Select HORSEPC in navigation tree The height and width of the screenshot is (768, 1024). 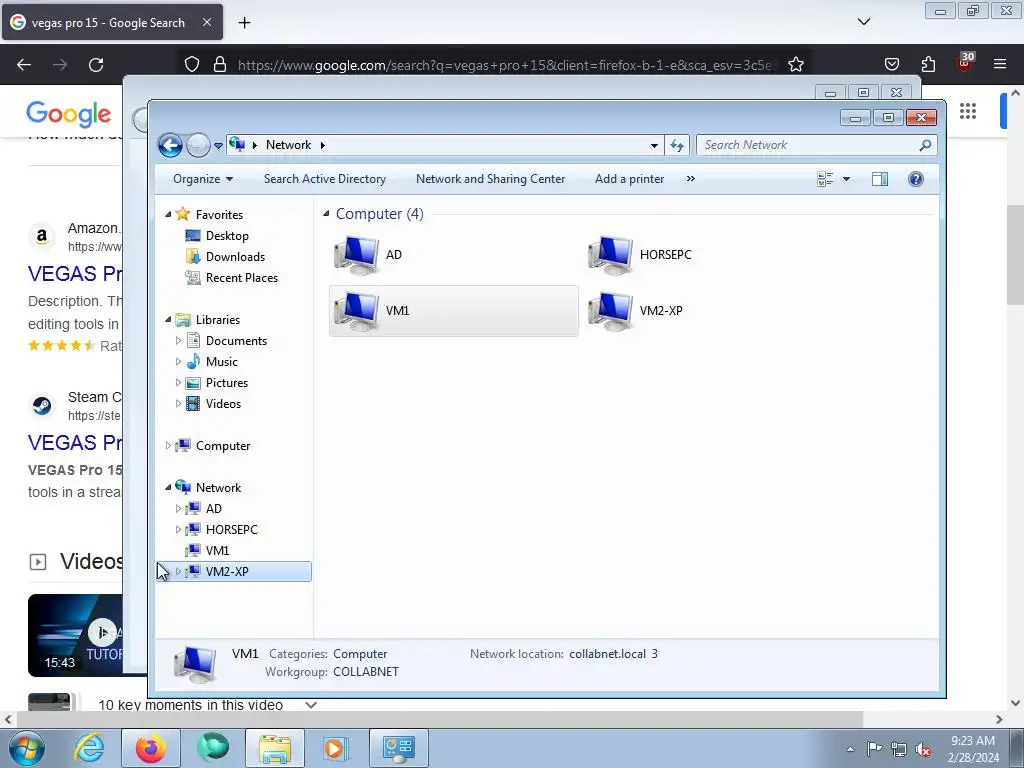coord(231,530)
